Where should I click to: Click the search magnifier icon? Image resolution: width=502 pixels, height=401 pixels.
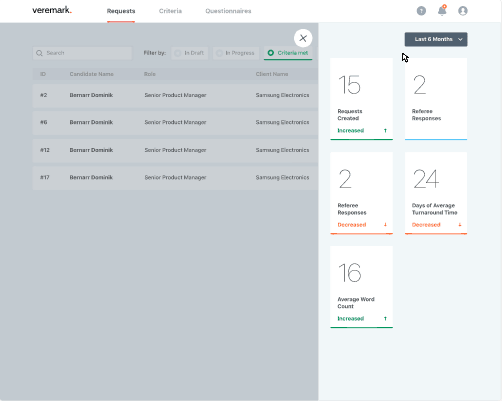pyautogui.click(x=39, y=53)
